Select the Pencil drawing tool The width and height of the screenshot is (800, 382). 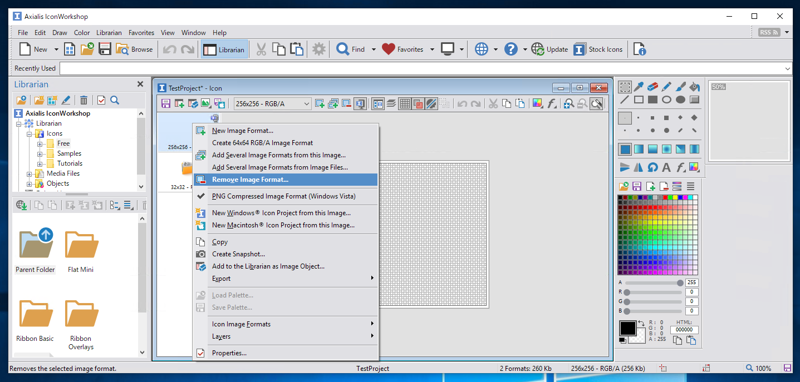click(x=666, y=87)
